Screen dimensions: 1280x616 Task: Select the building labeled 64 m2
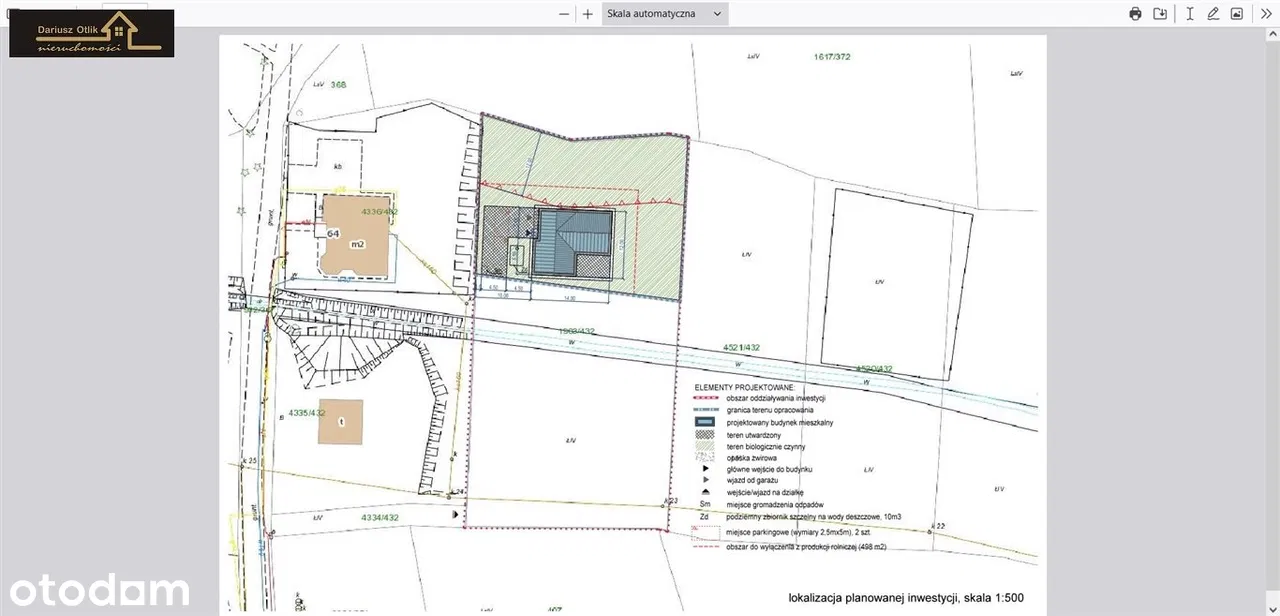(355, 237)
